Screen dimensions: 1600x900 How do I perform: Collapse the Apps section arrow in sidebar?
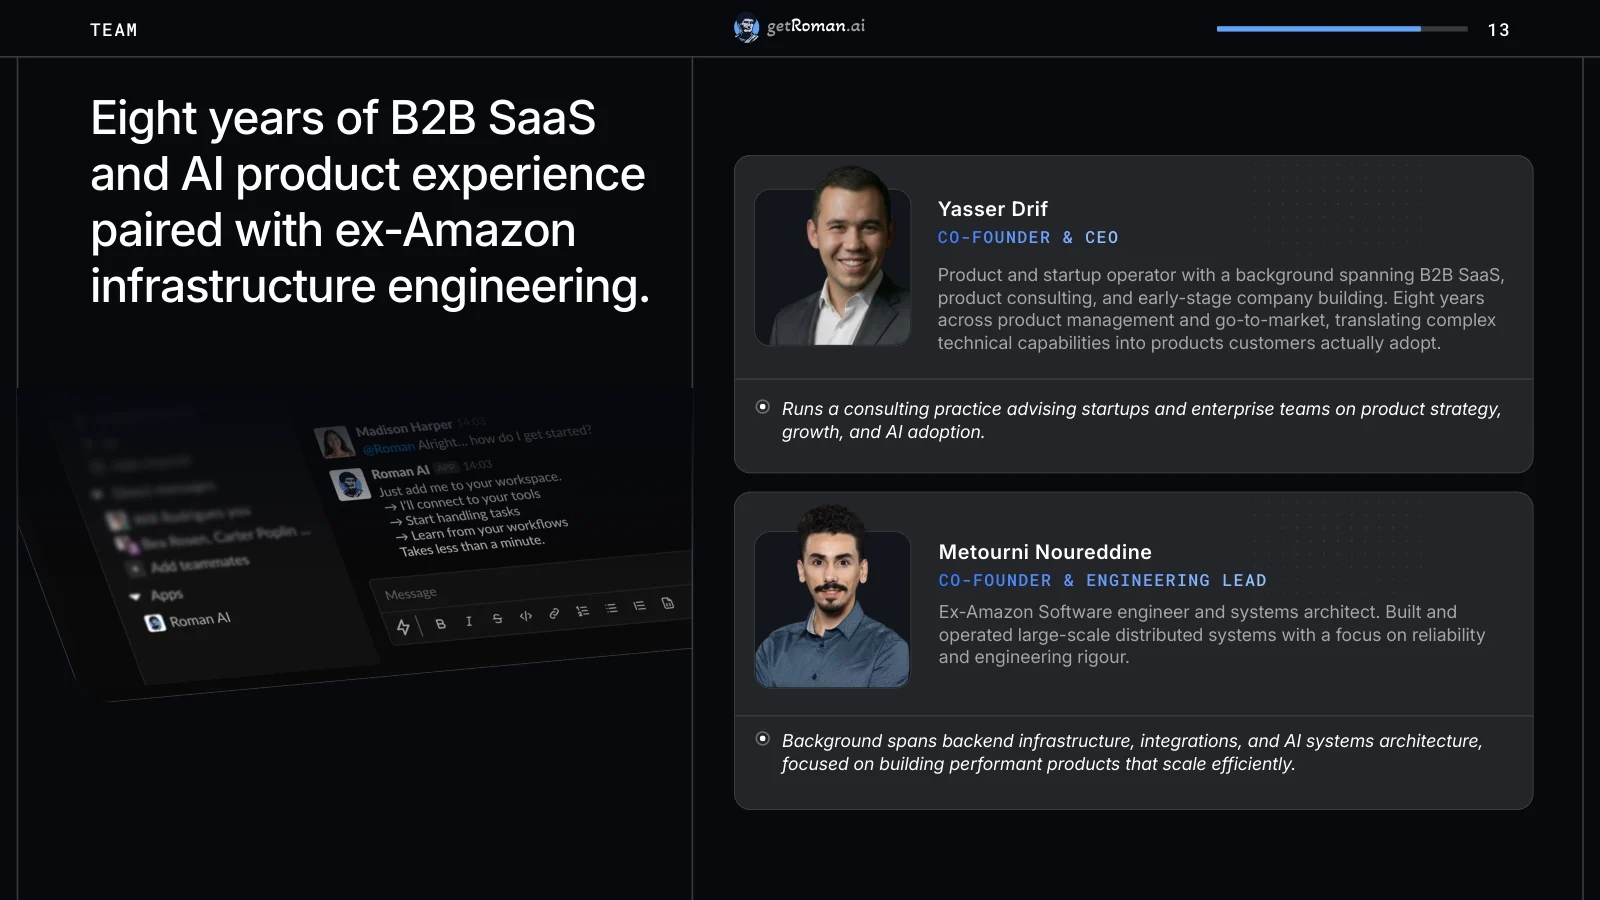[x=135, y=597]
